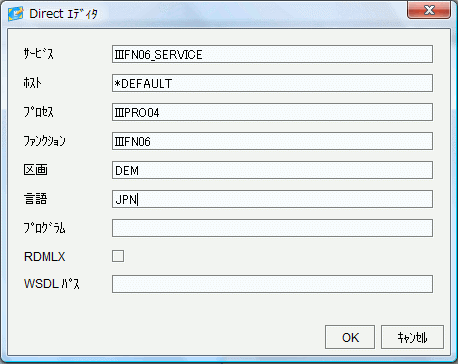Select the empty プログラム input field
This screenshot has width=458, height=364.
coord(272,228)
